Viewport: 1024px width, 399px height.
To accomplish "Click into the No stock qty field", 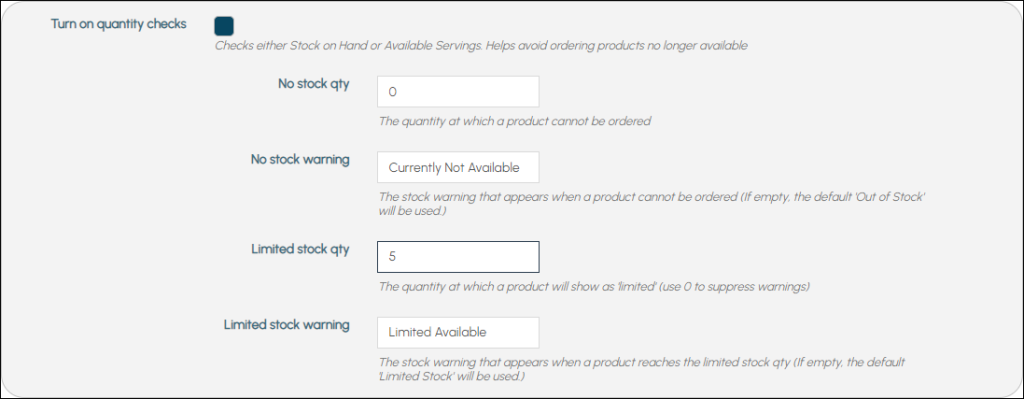I will (458, 92).
